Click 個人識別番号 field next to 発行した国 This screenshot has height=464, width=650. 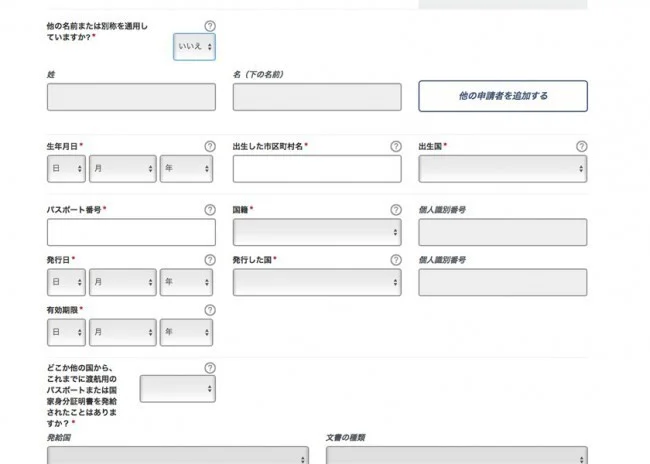(503, 282)
